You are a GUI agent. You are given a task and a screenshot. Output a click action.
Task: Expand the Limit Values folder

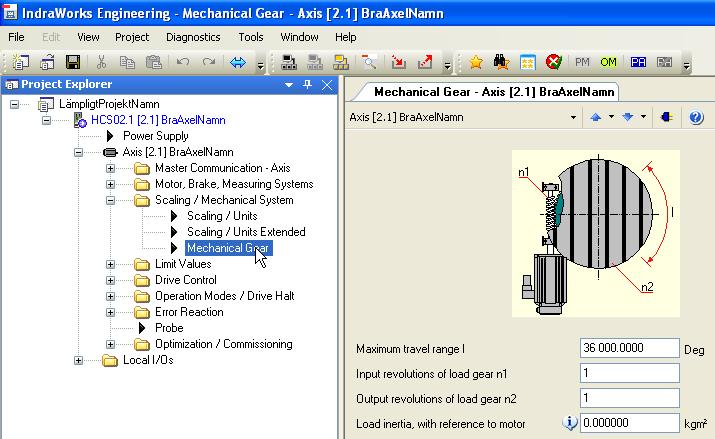click(110, 264)
